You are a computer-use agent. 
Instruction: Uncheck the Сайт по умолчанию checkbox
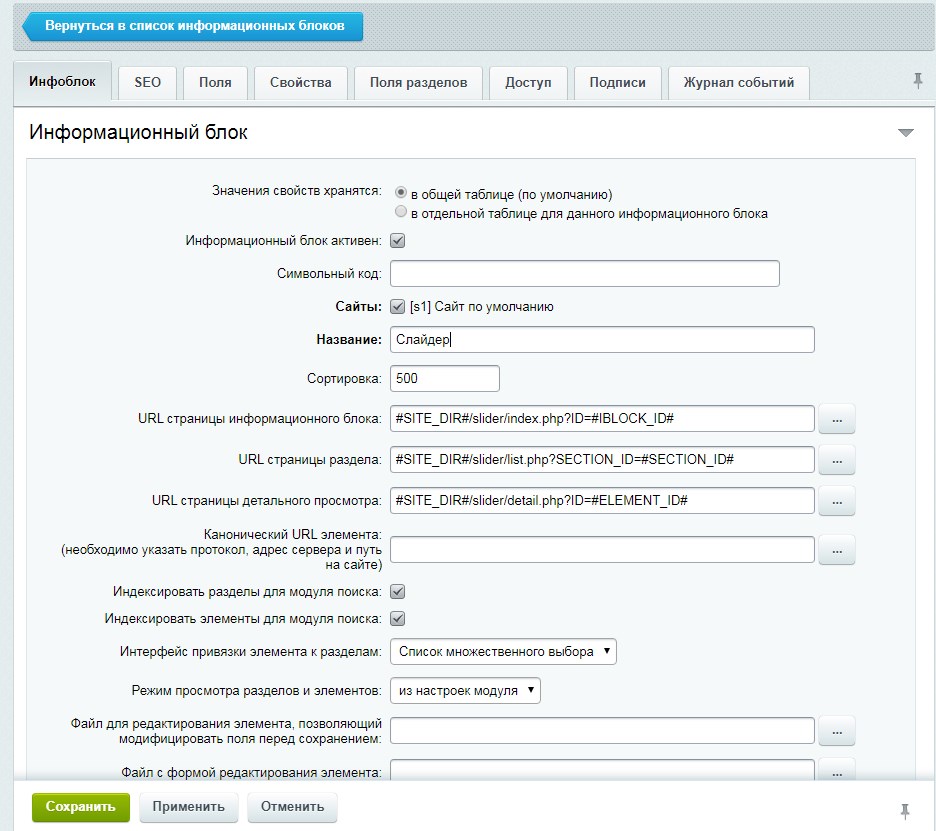coord(397,307)
